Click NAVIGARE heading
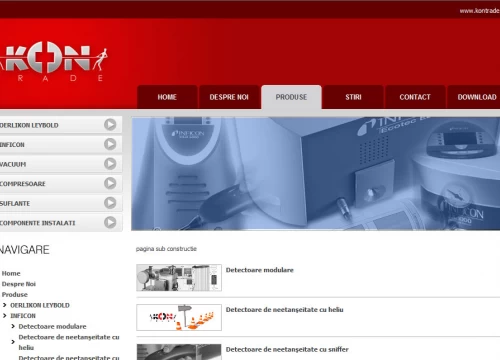Viewport: 500px width, 360px height. [25, 250]
